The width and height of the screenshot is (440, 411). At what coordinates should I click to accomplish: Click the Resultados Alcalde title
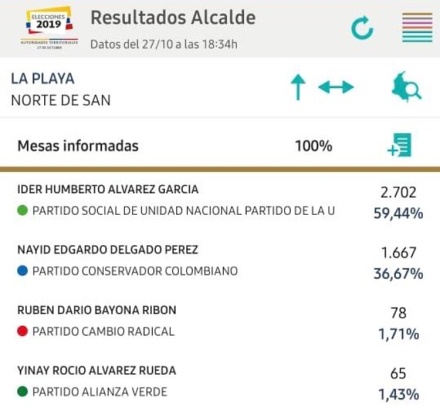[173, 18]
